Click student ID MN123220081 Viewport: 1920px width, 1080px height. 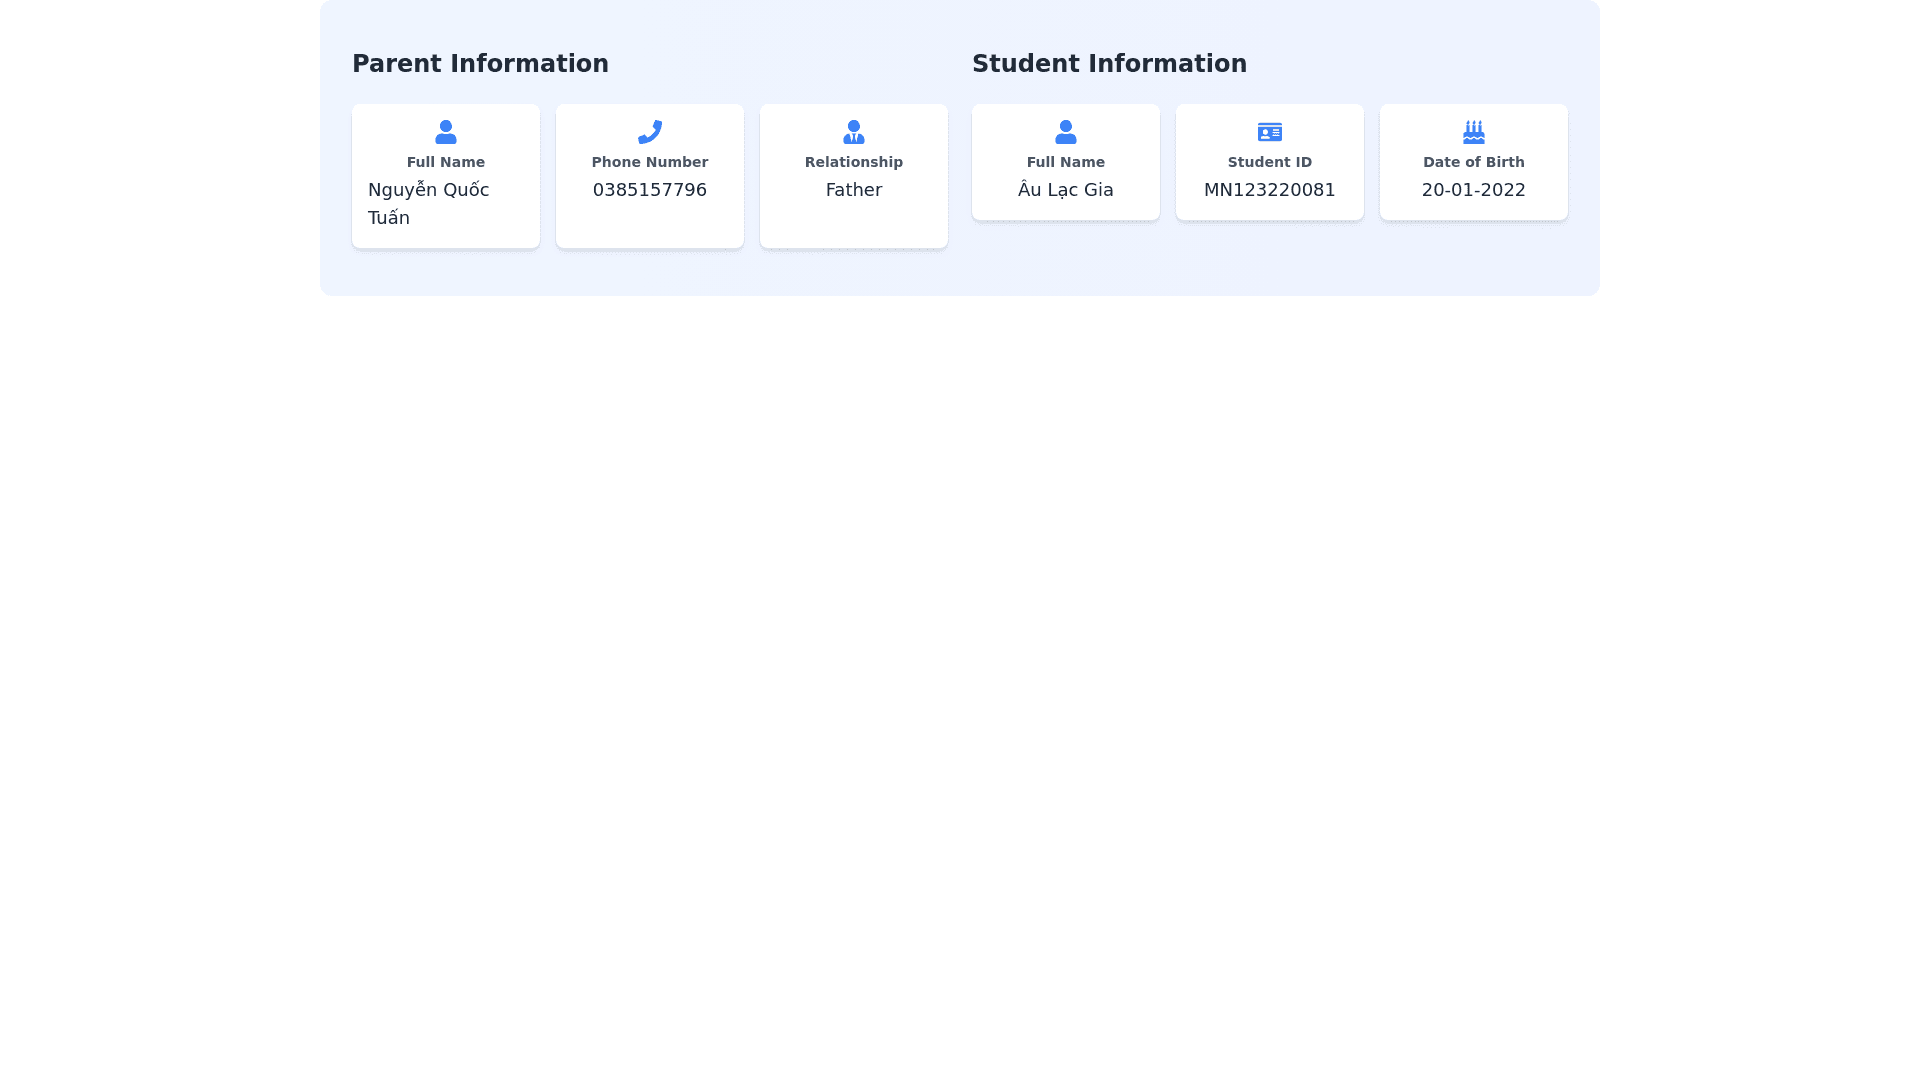pyautogui.click(x=1269, y=190)
